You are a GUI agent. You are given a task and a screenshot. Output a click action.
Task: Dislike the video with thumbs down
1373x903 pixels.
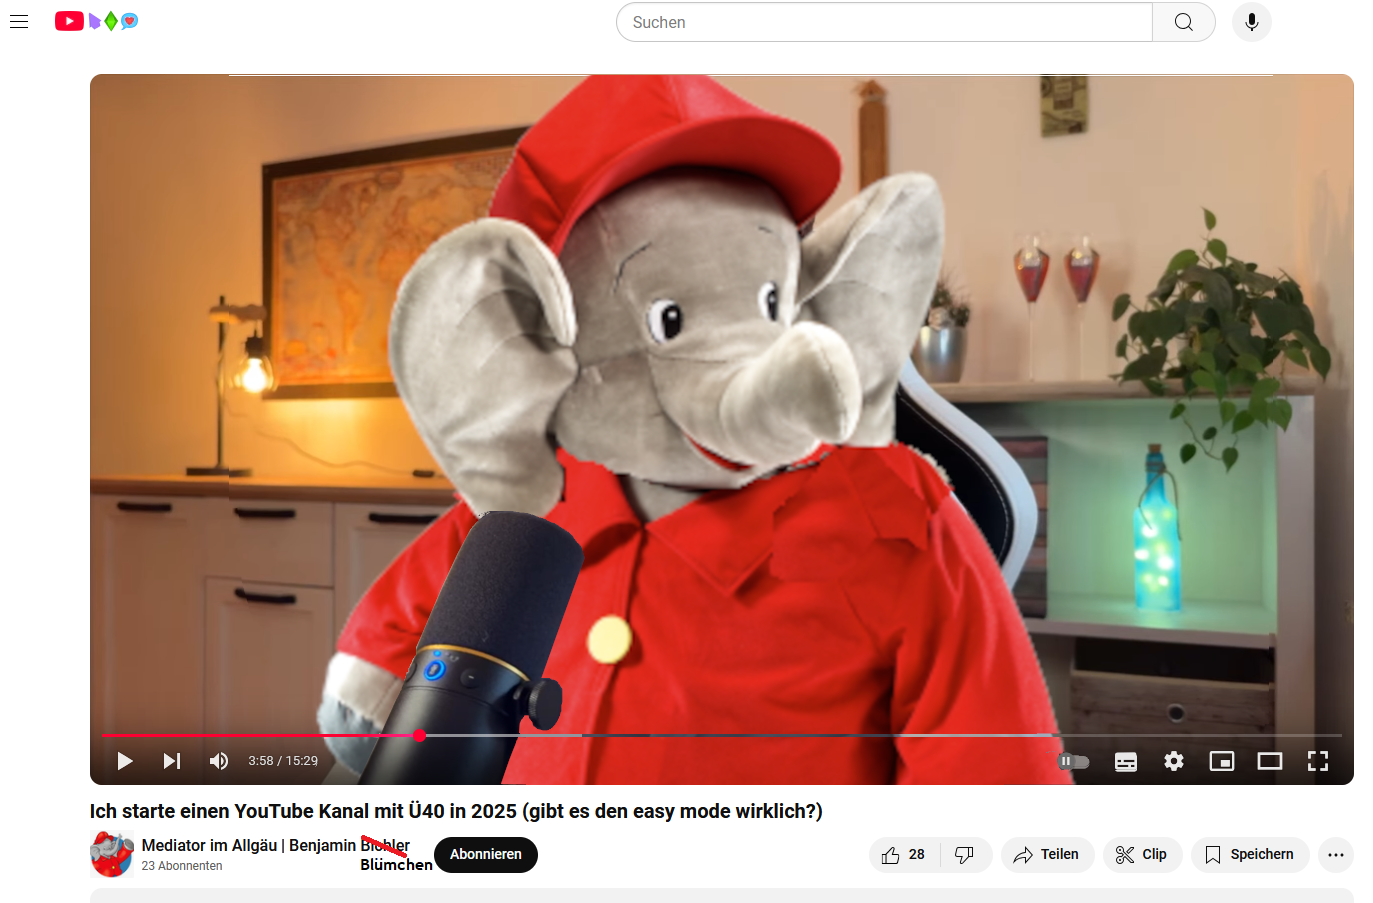pos(965,854)
